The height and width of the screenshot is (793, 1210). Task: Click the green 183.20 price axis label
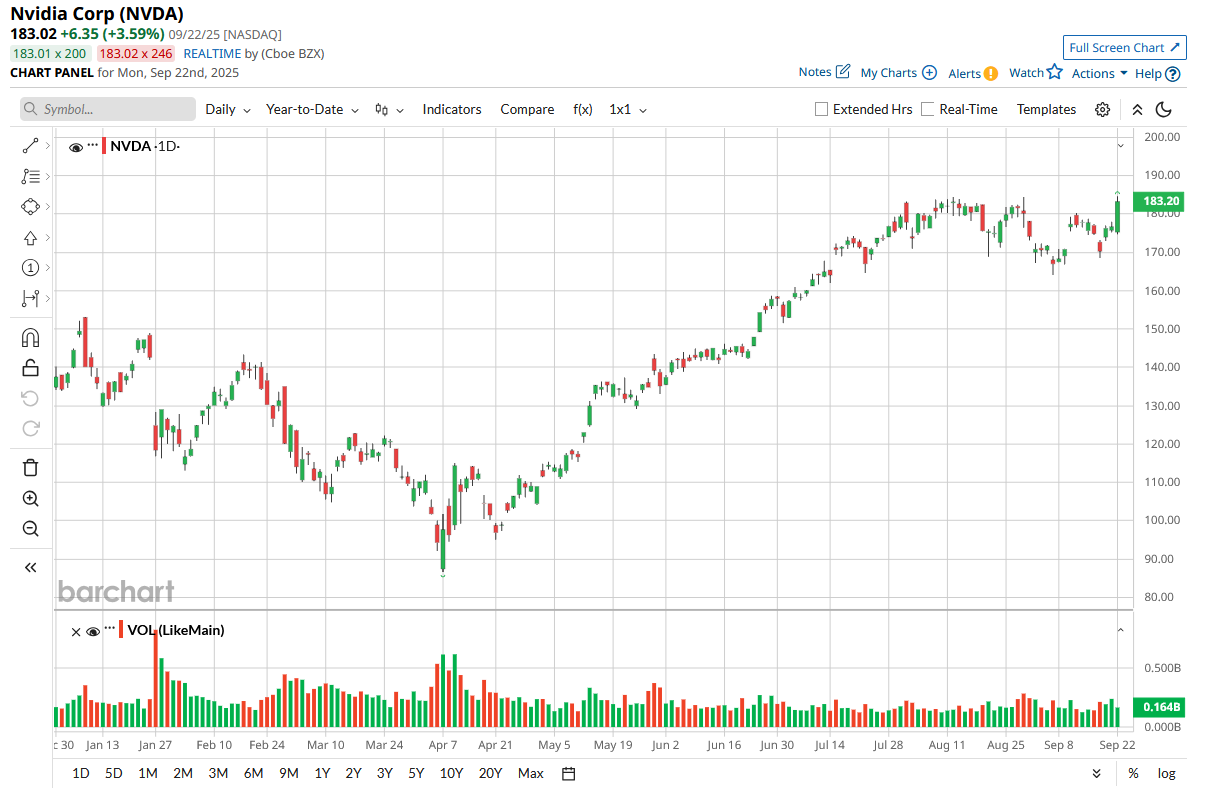pyautogui.click(x=1157, y=201)
